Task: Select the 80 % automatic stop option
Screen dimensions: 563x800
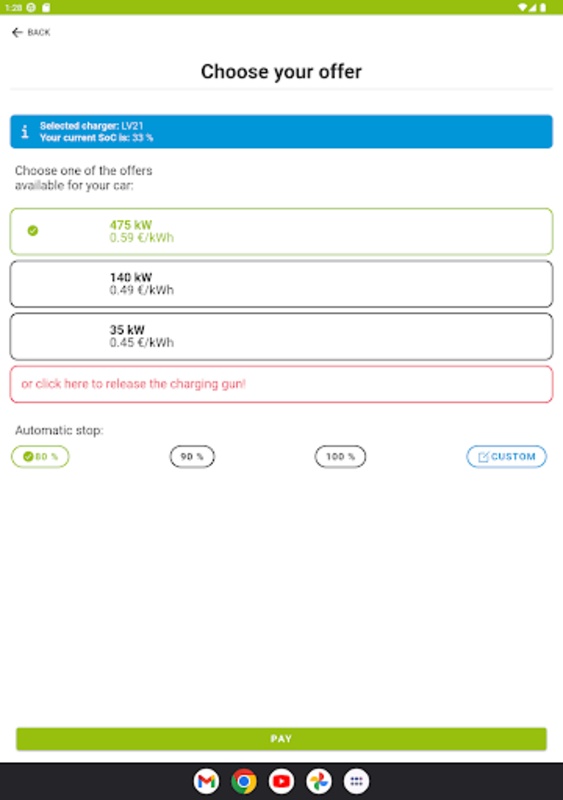Action: [x=40, y=457]
